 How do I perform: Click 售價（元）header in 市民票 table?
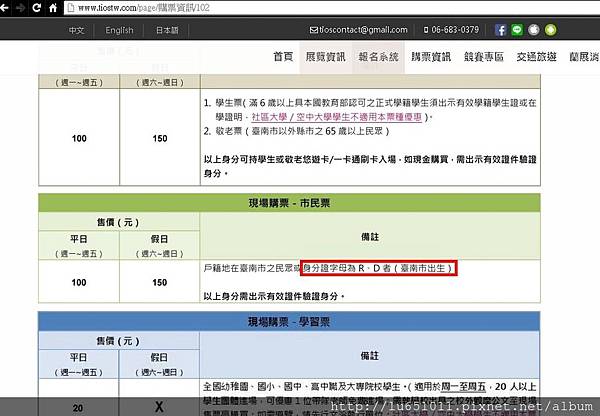tap(118, 222)
